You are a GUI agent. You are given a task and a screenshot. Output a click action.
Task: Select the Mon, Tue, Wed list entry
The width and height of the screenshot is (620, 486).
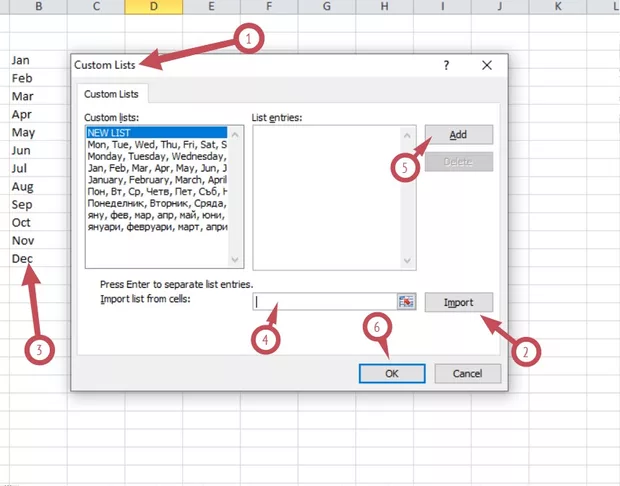click(x=157, y=144)
